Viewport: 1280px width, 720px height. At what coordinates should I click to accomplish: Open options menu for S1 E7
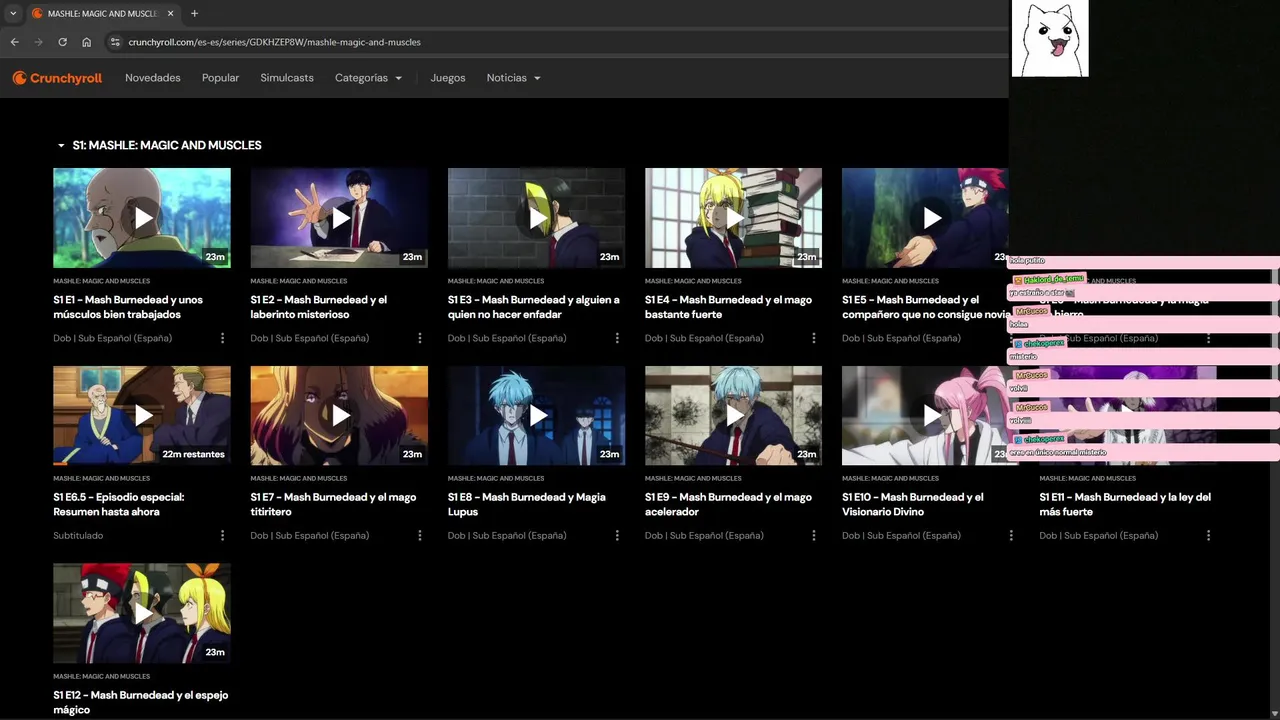pyautogui.click(x=419, y=535)
